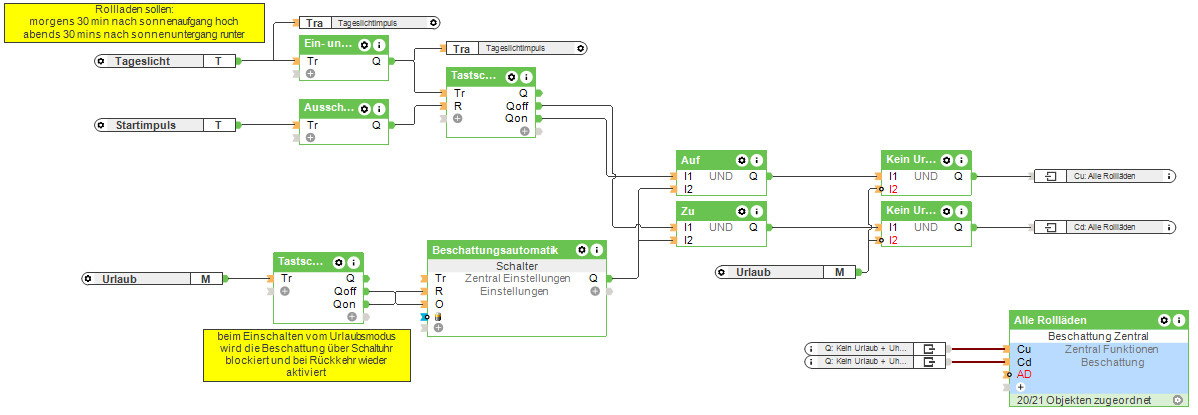Click gear on Urlaub input feeding Tastsc...
Viewport: 1198px width, 415px height.
89,279
